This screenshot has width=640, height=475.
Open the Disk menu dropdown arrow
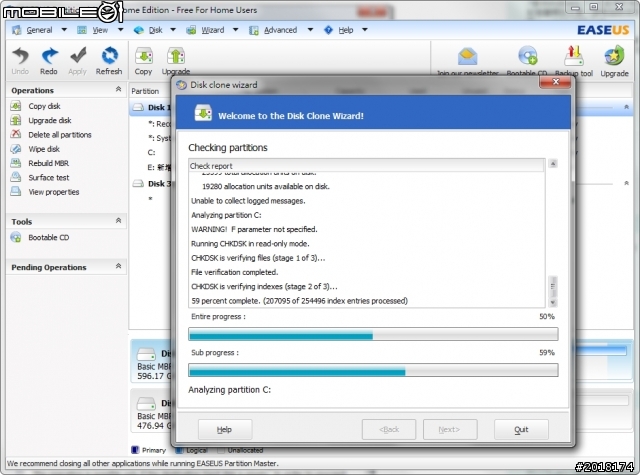[x=173, y=30]
